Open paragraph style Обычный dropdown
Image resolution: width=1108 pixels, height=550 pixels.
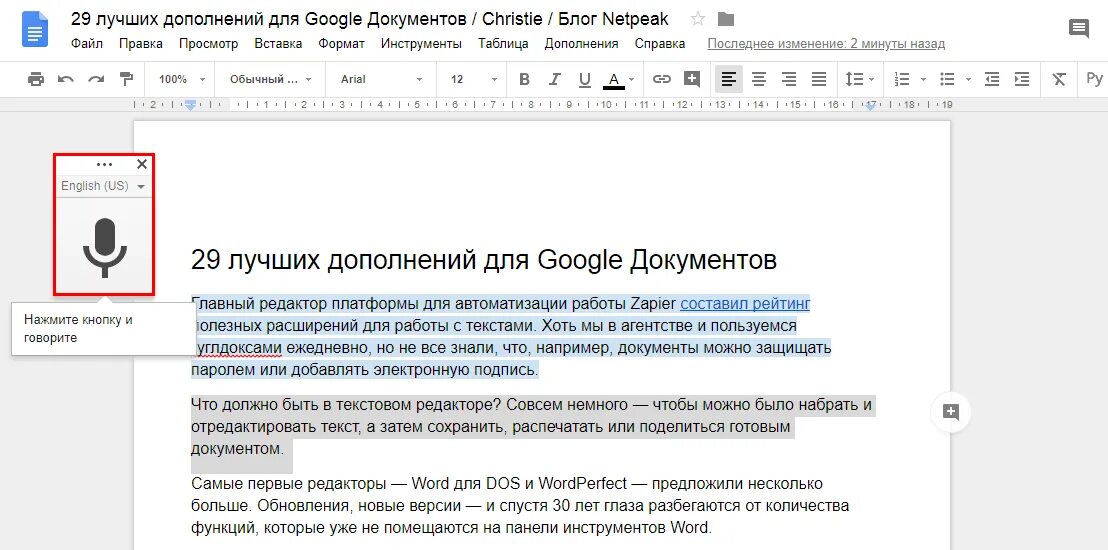point(270,79)
